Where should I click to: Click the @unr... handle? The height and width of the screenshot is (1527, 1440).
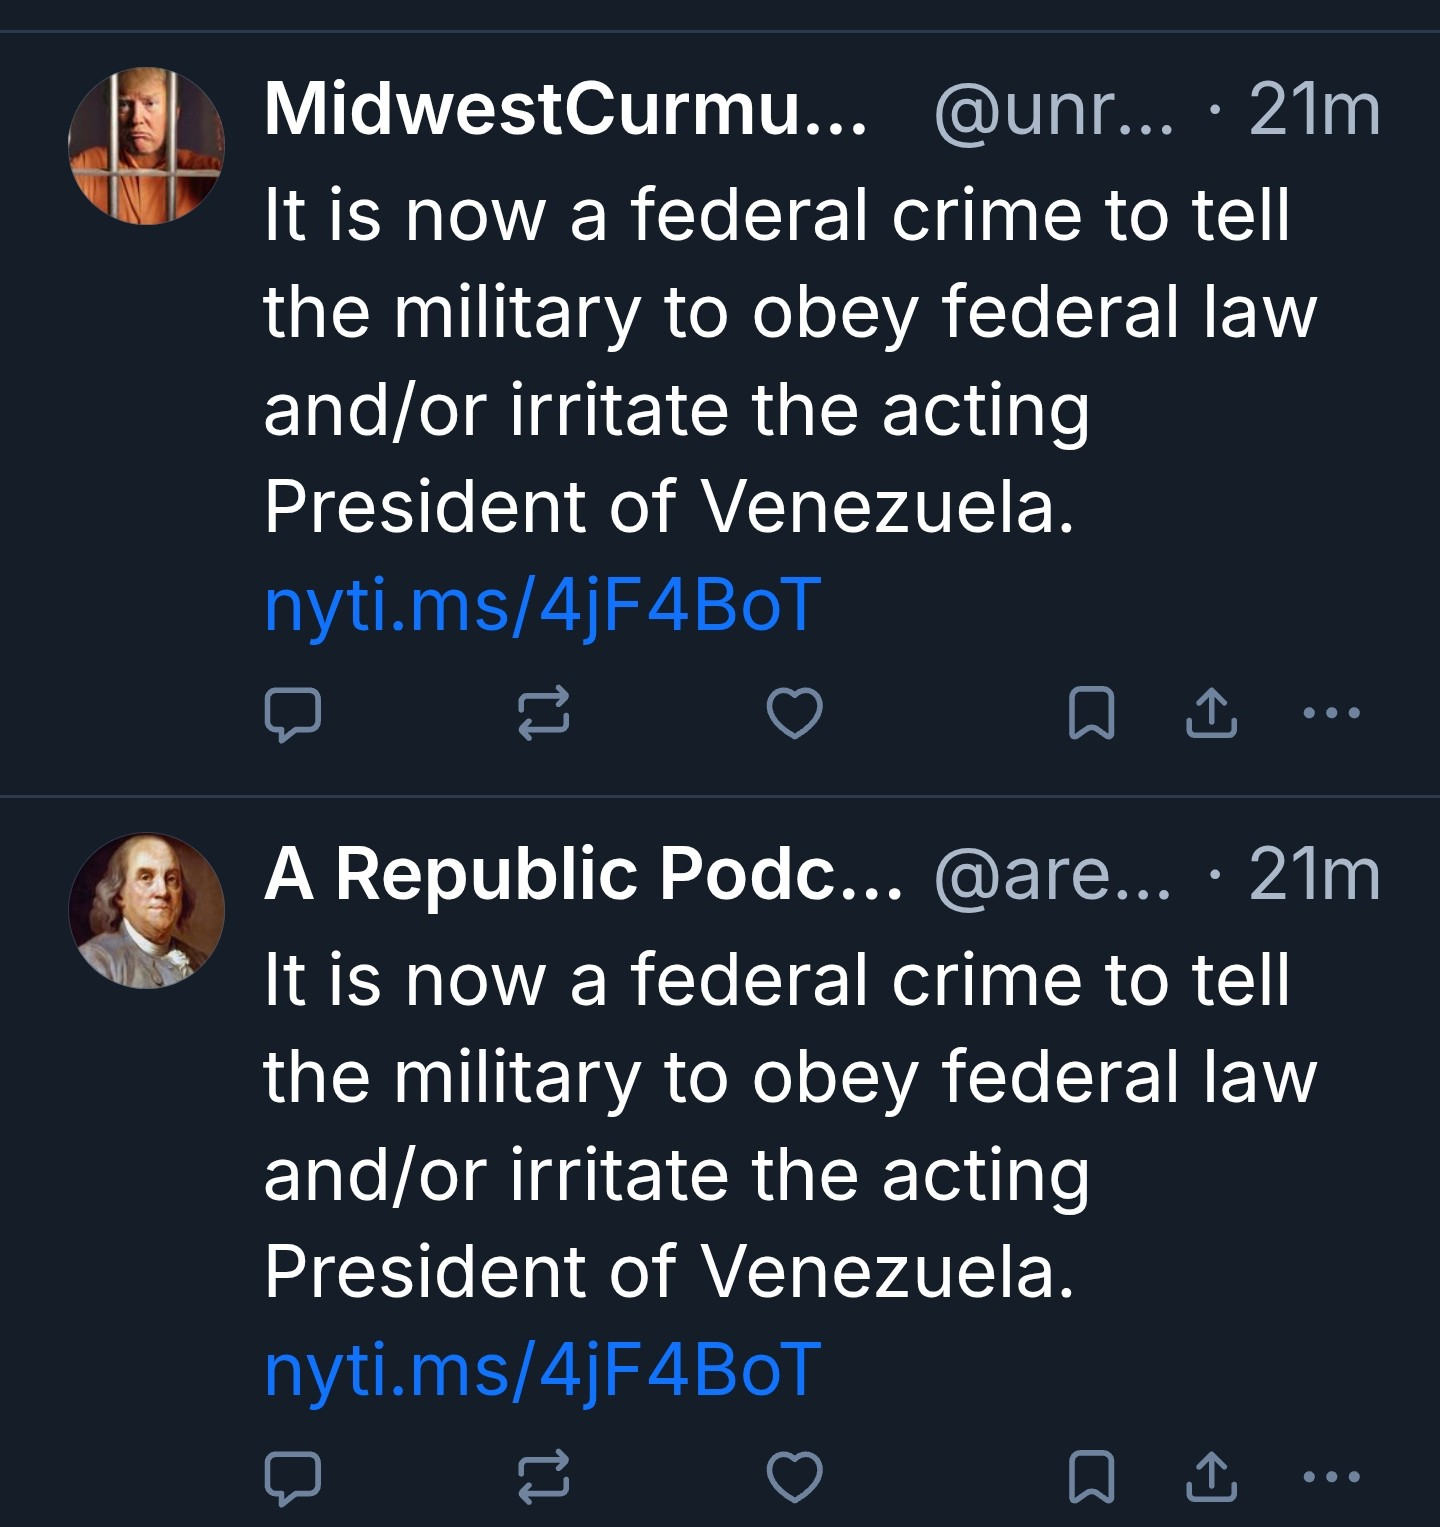(1054, 109)
